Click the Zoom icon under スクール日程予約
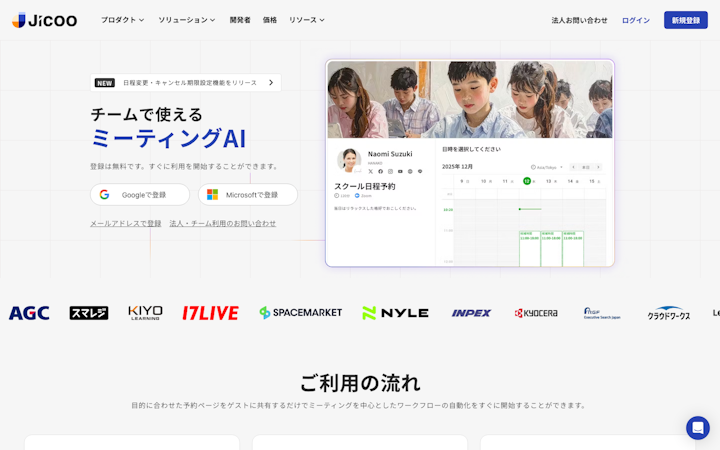 click(x=357, y=196)
